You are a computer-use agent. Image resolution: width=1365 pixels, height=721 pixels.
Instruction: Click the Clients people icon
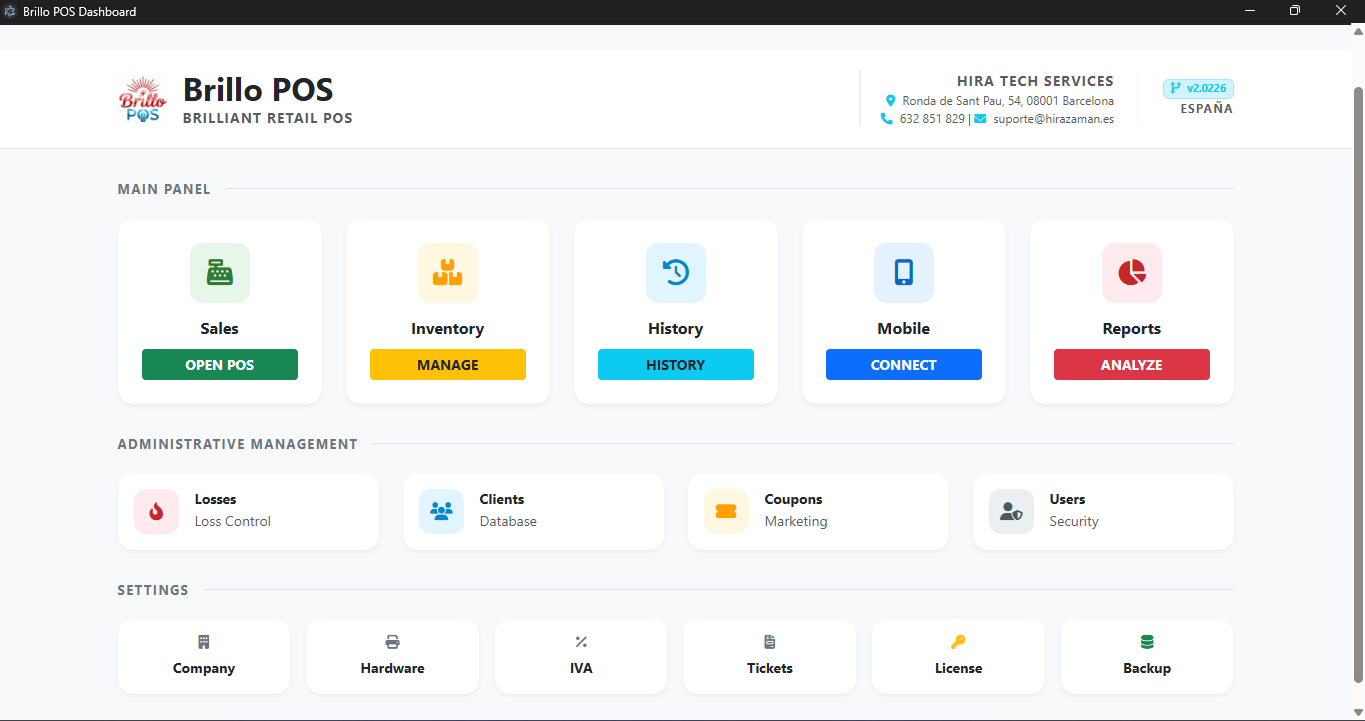(441, 511)
